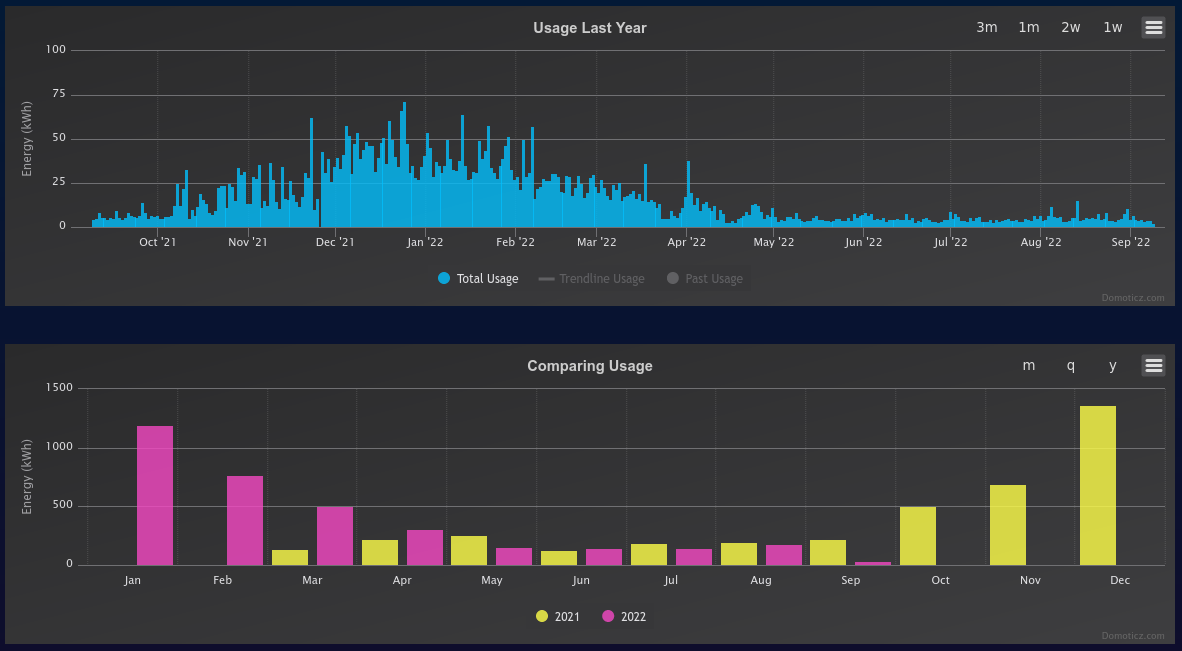The height and width of the screenshot is (651, 1182).
Task: Click the "Jul '22" axis label
Action: pos(951,242)
